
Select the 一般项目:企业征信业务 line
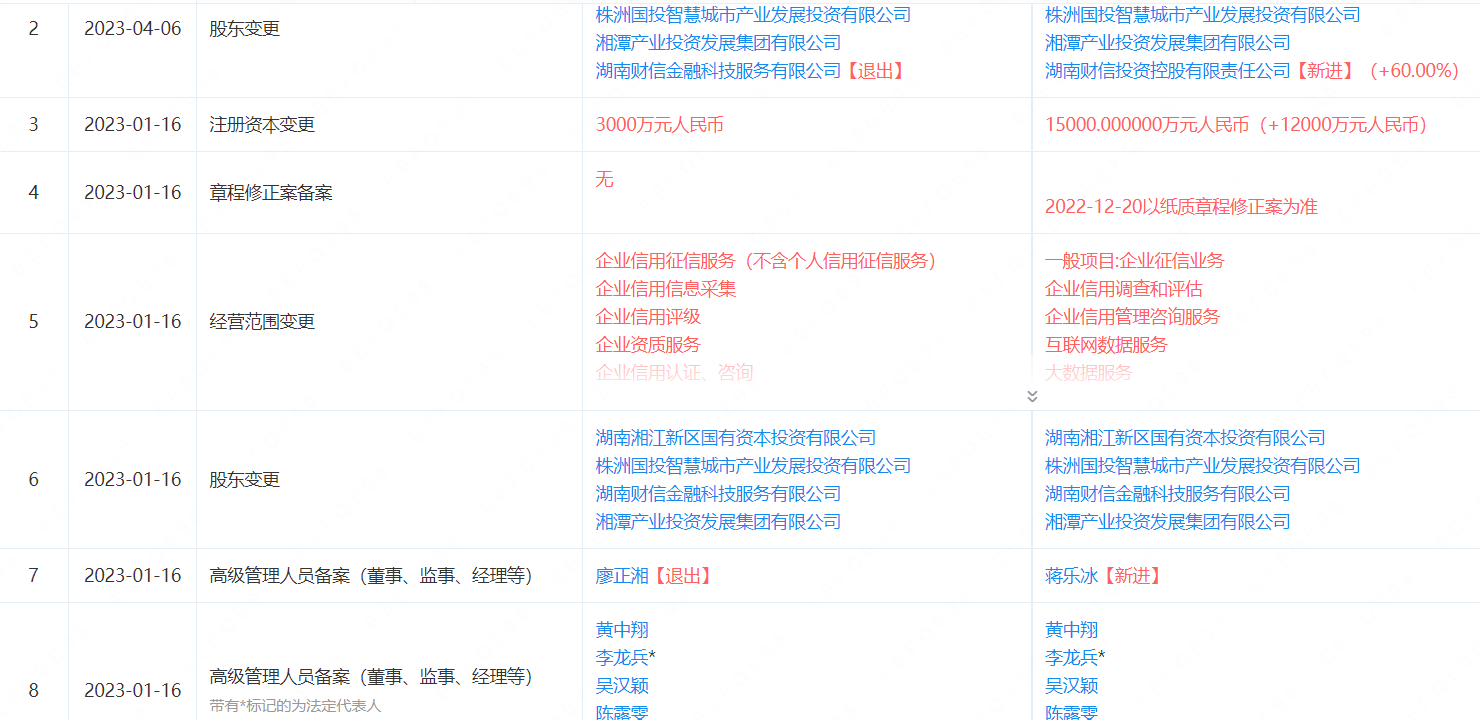[1134, 261]
